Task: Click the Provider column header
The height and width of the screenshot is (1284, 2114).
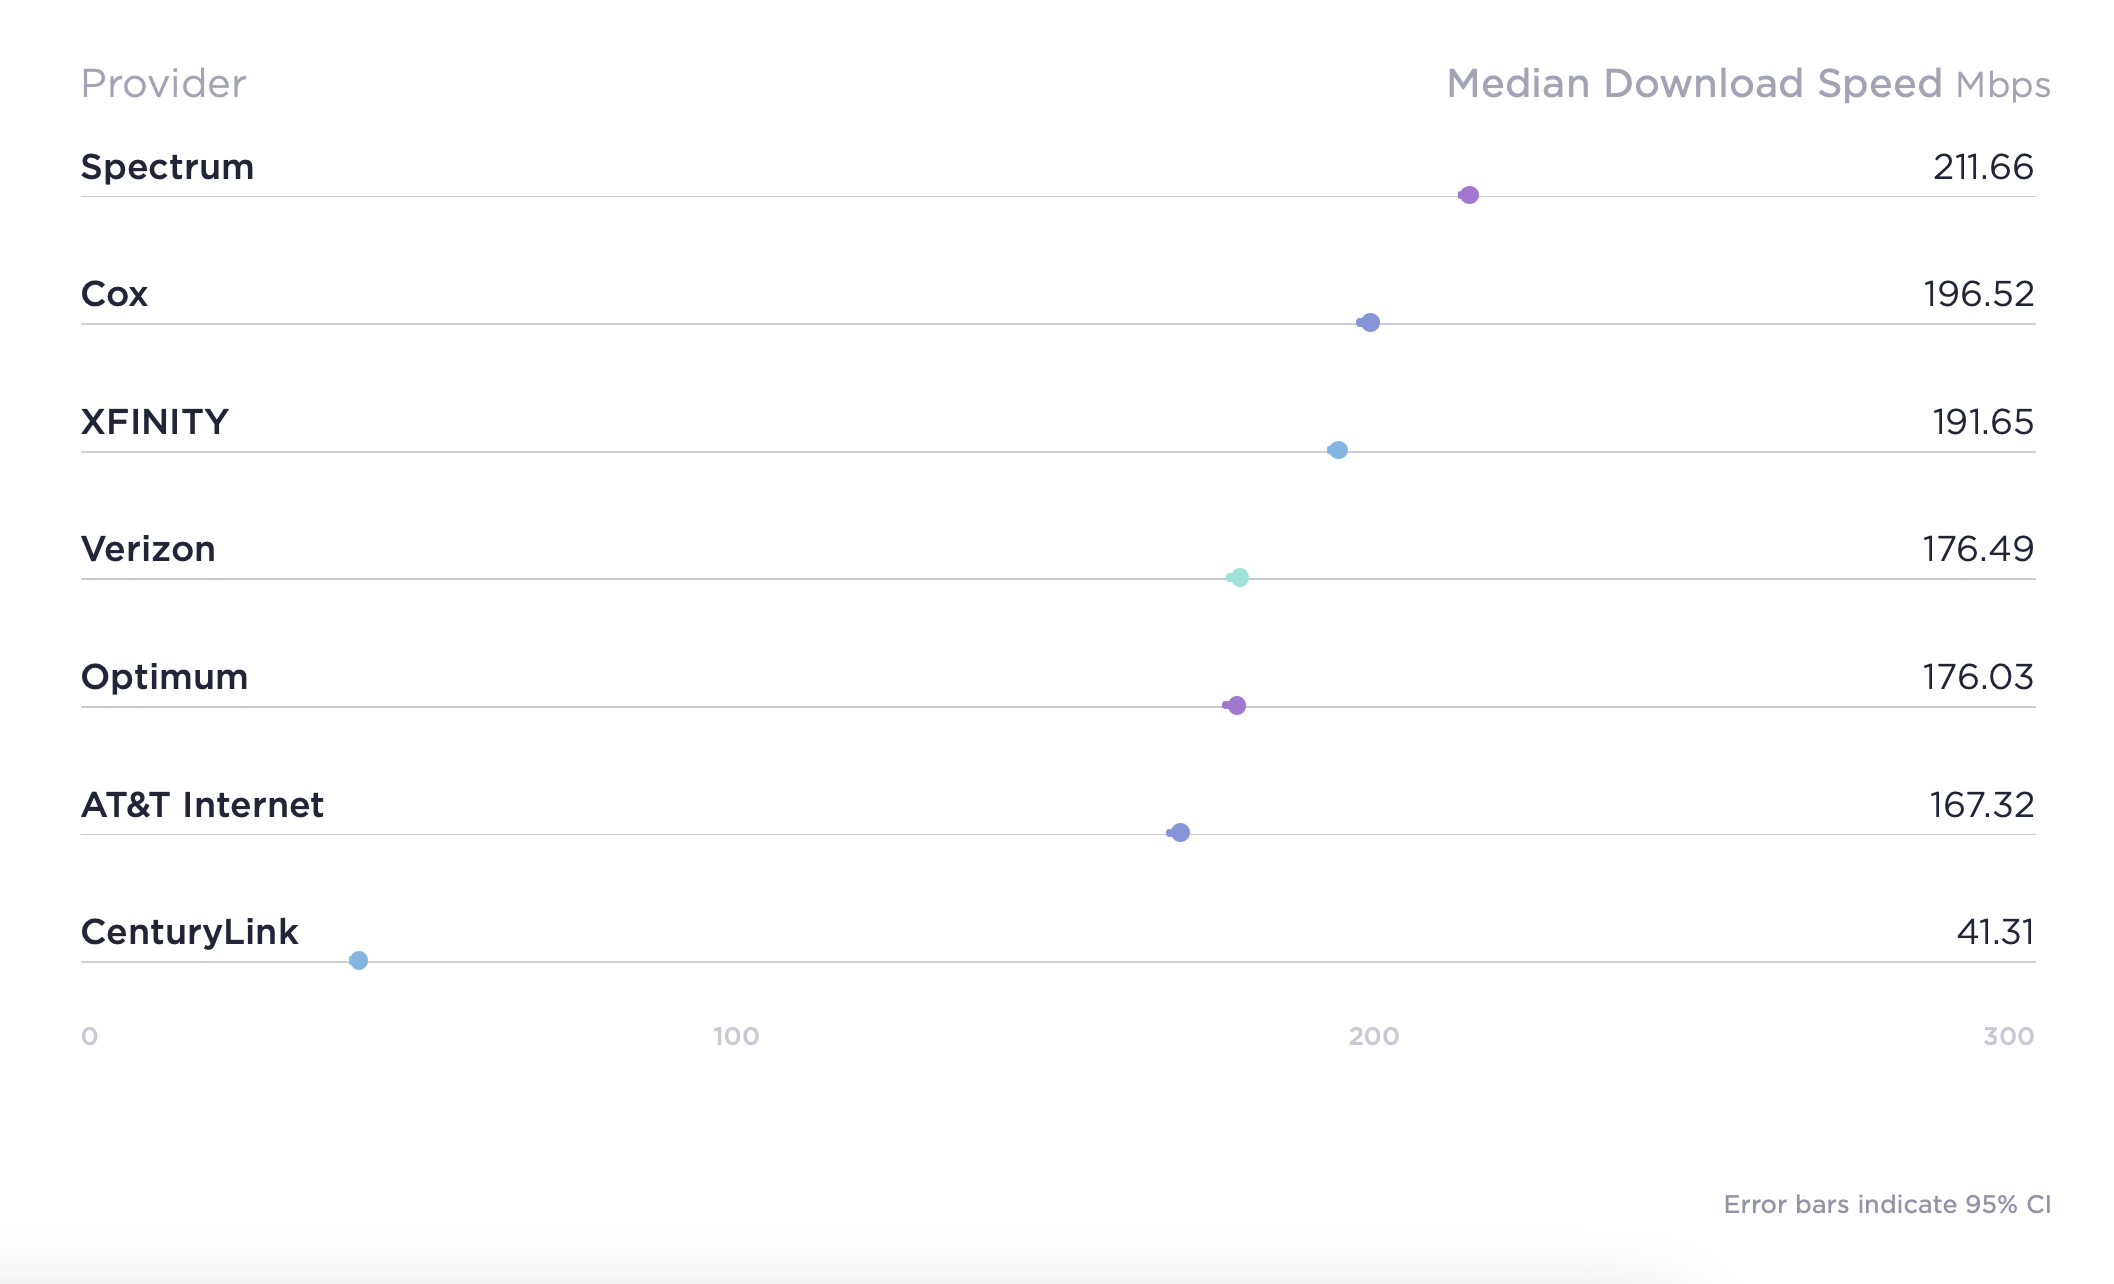Action: point(163,84)
